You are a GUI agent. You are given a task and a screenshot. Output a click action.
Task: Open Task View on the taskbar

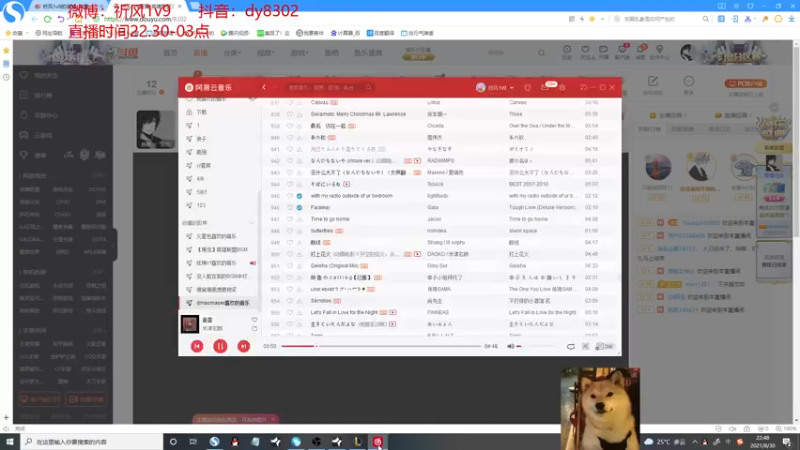(x=193, y=441)
